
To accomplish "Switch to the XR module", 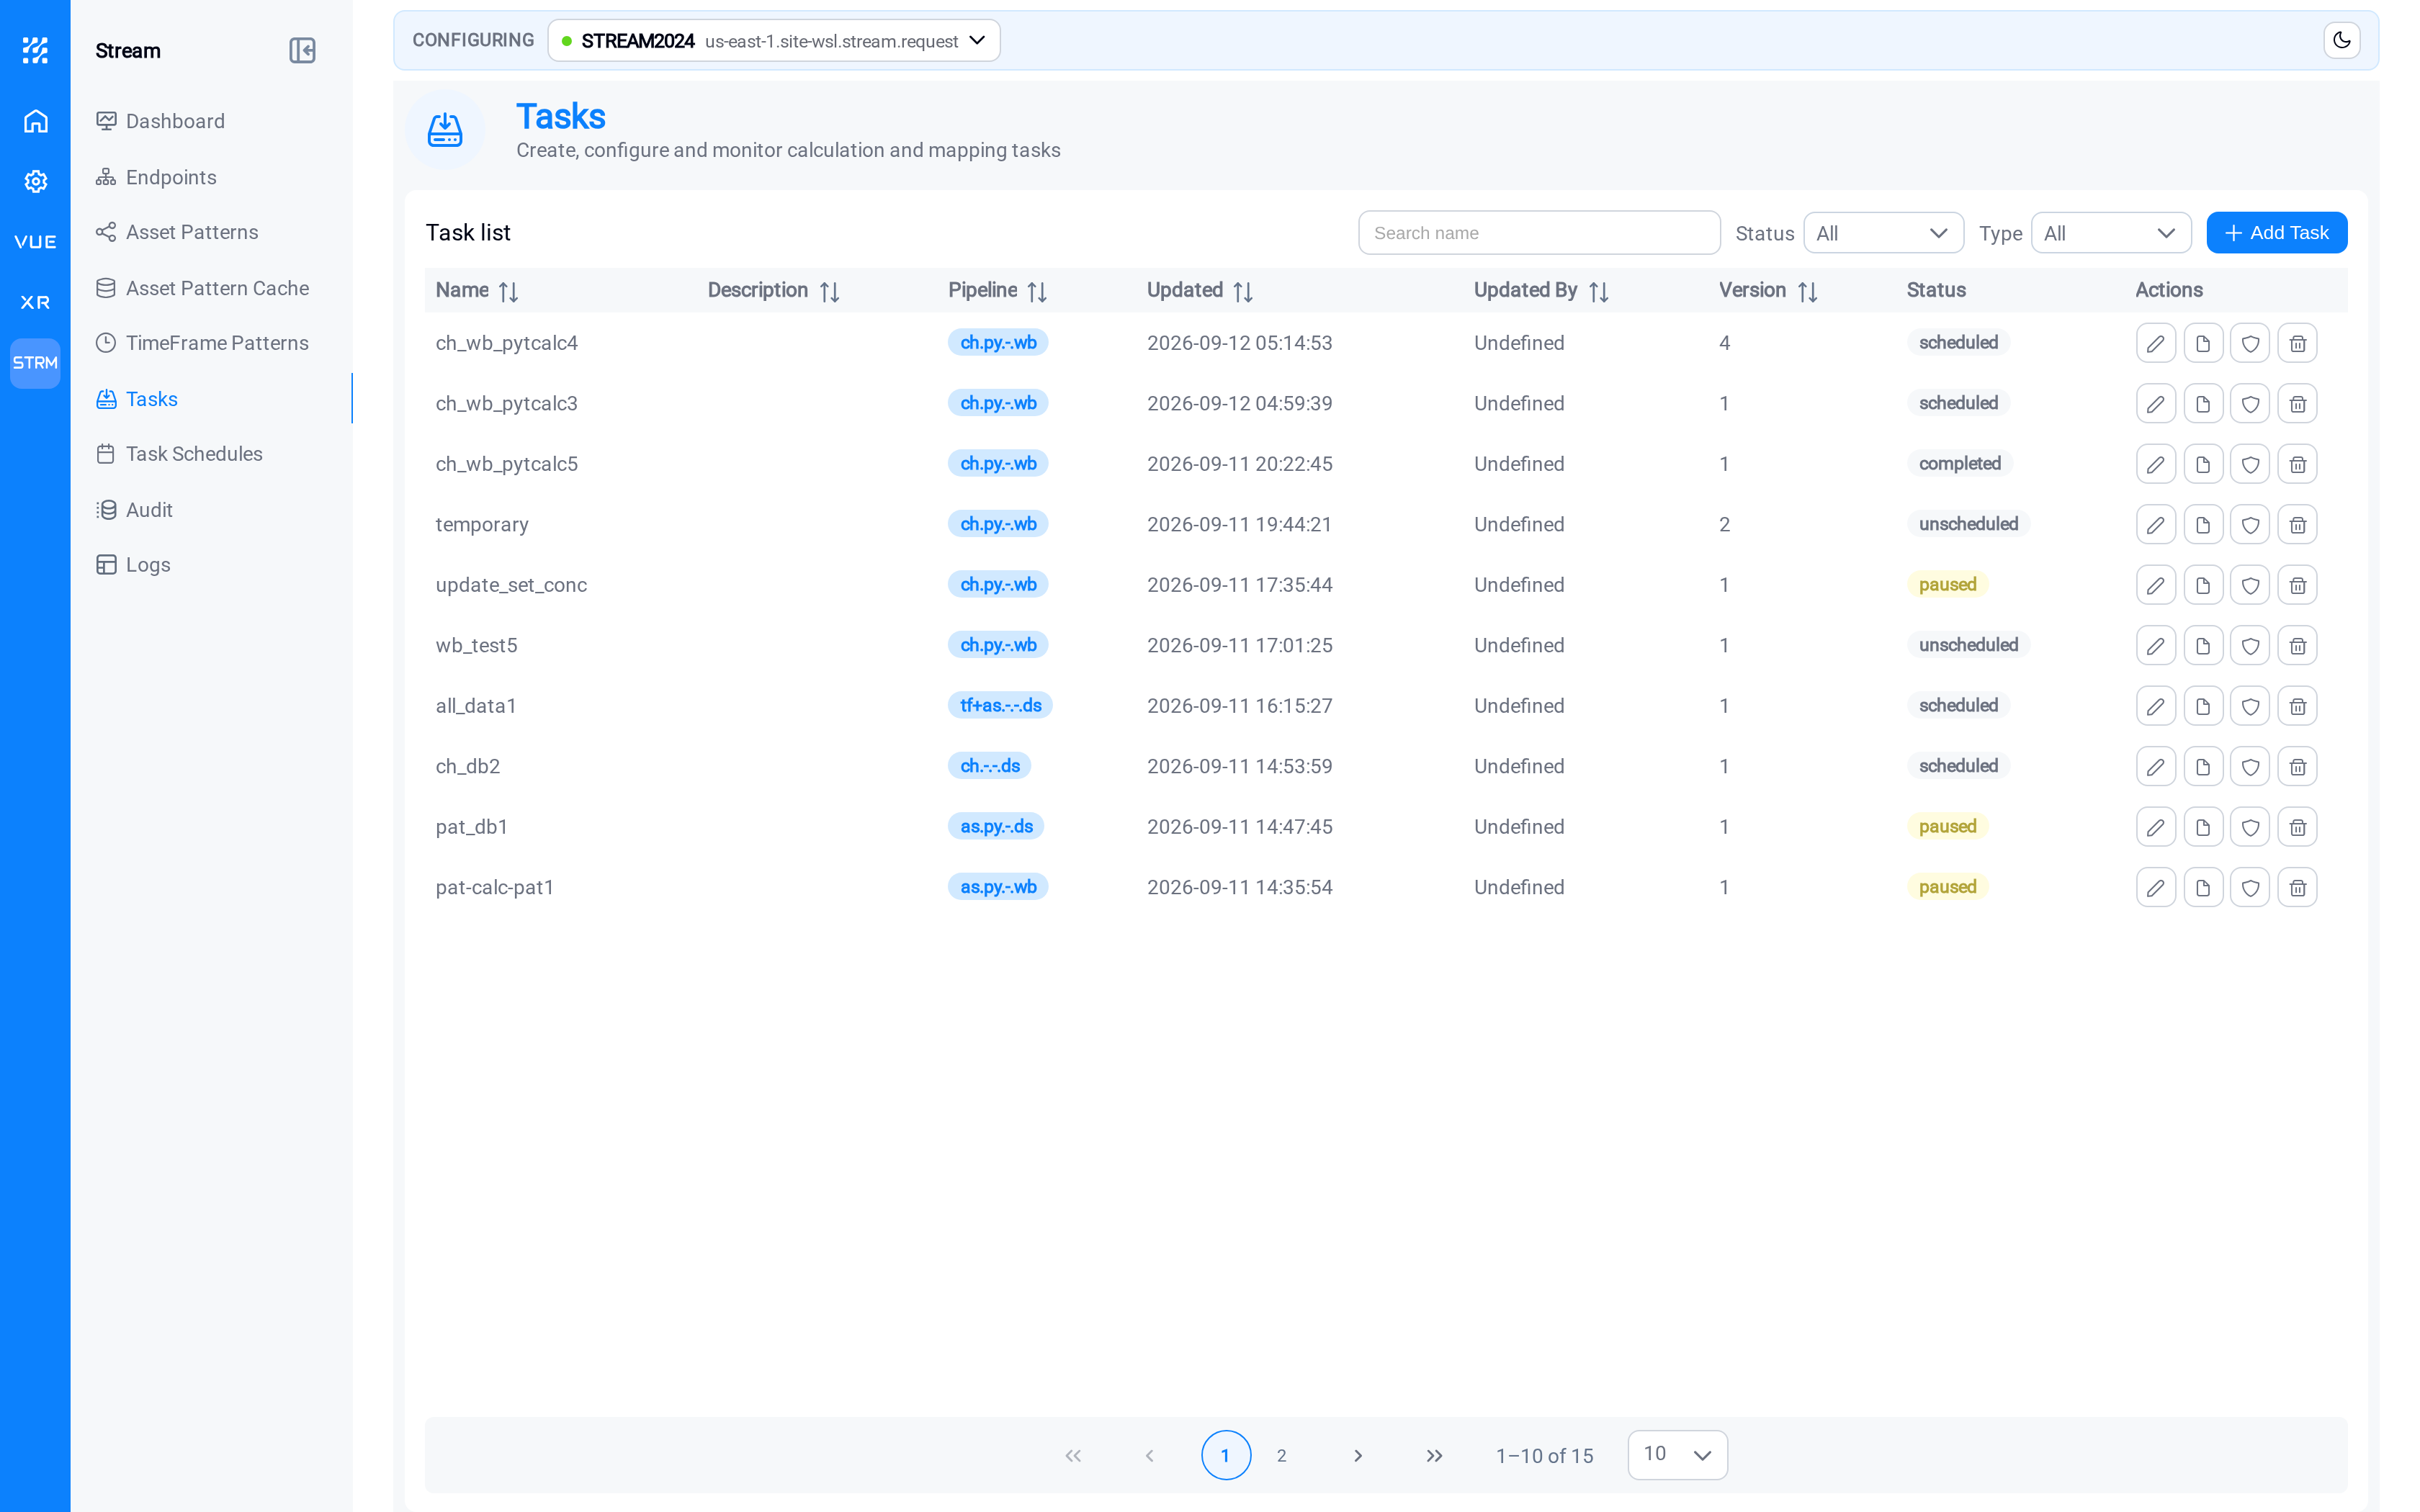I will pos(35,302).
